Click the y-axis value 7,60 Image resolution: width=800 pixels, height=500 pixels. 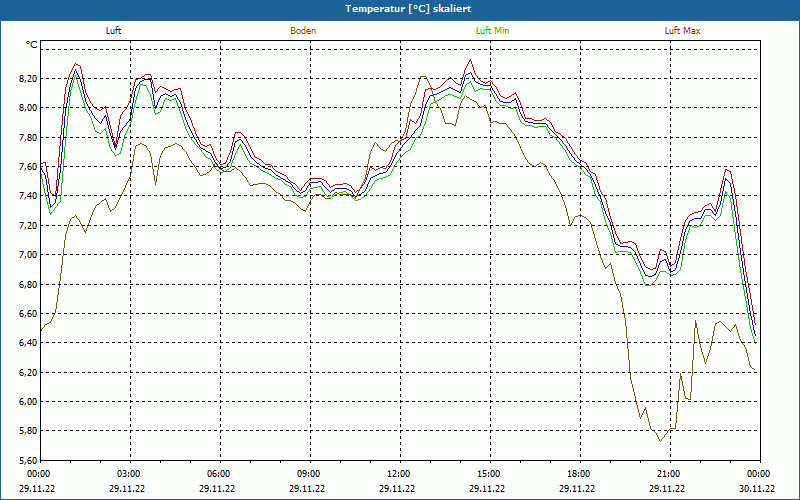(x=28, y=166)
